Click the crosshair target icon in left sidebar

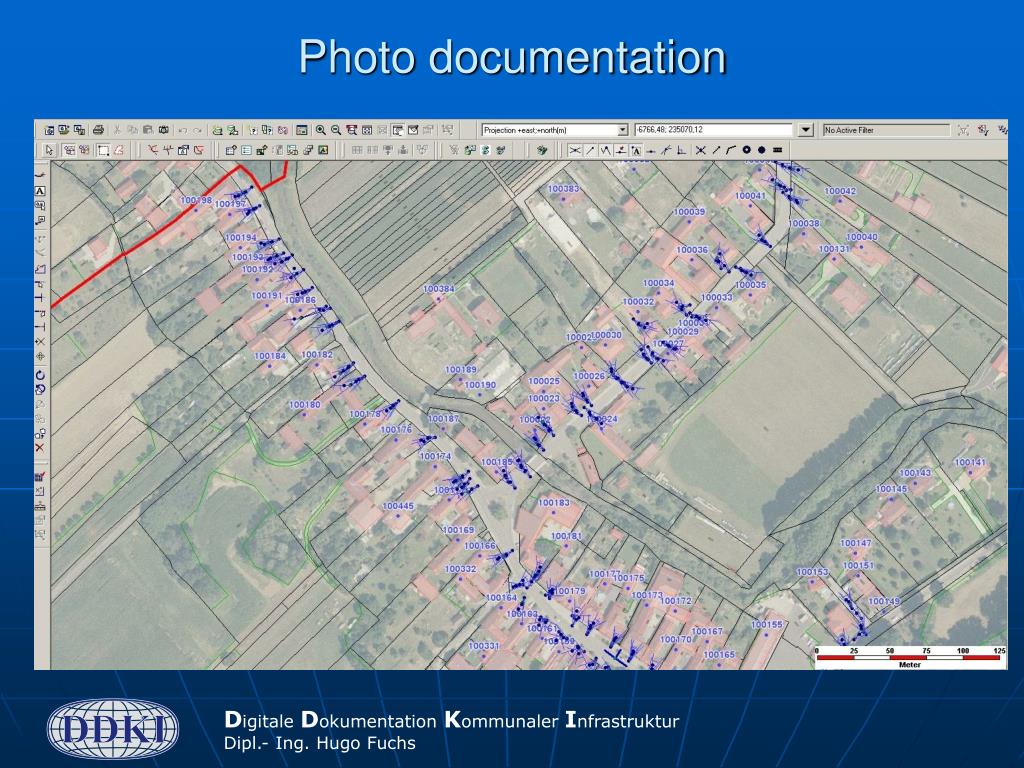[x=40, y=357]
